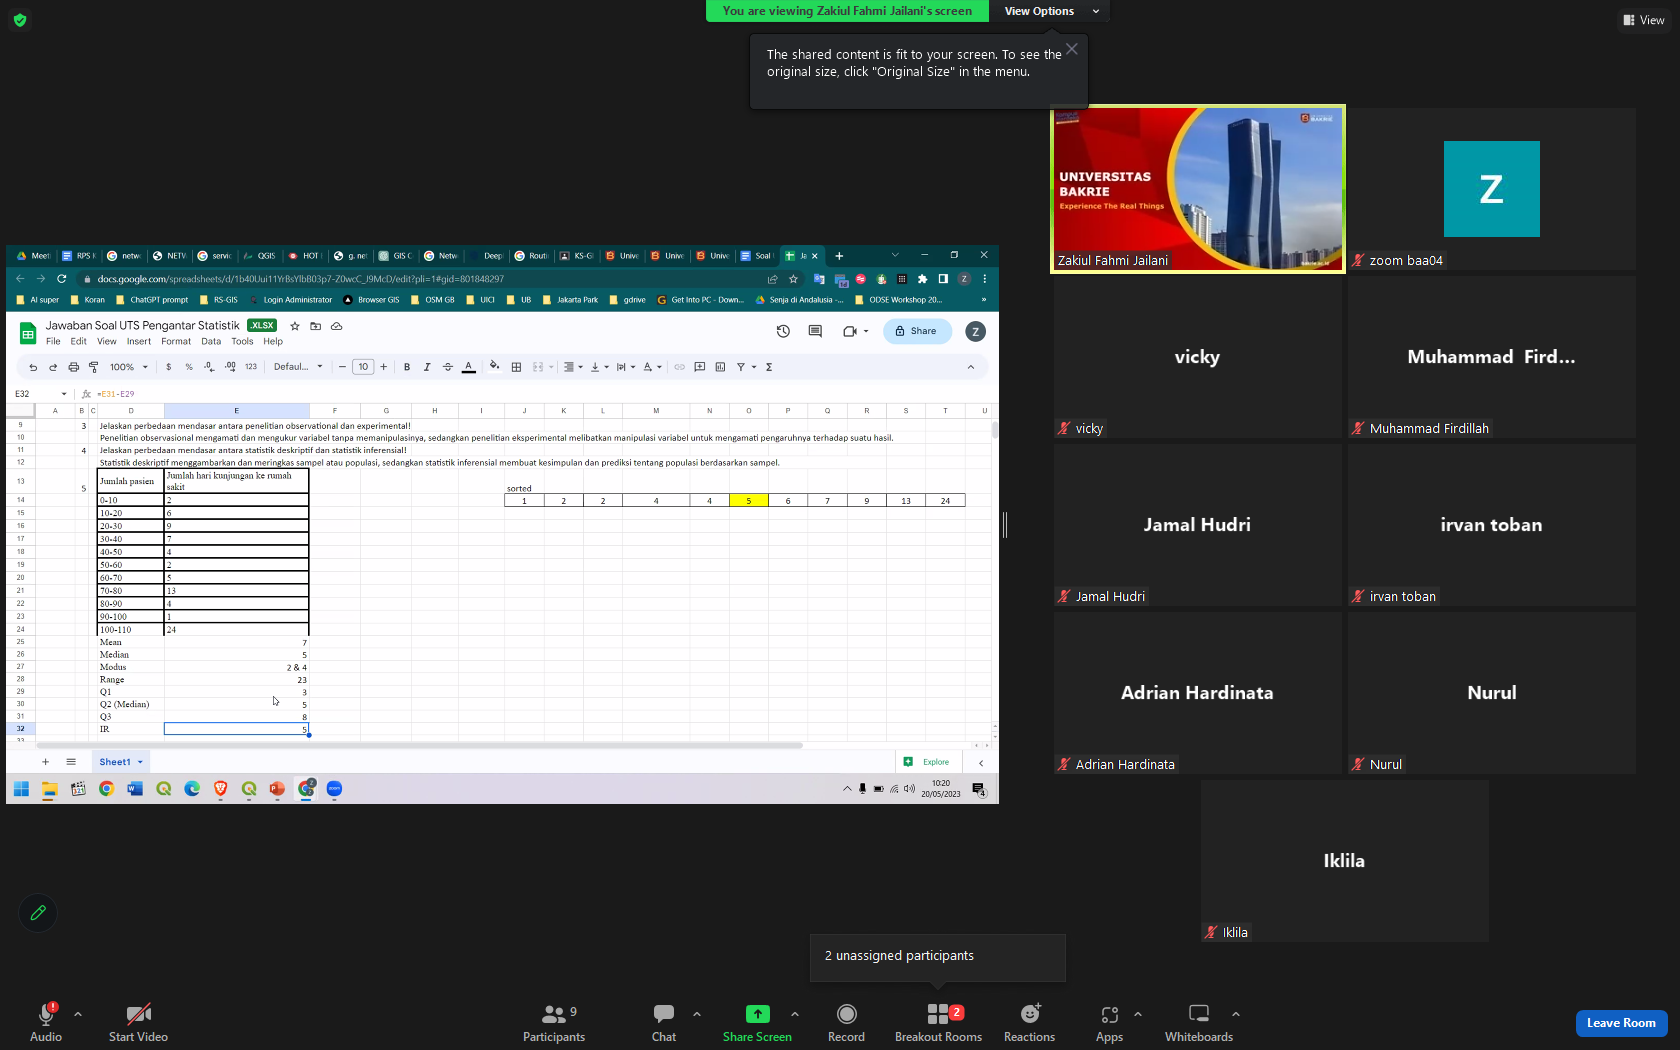The width and height of the screenshot is (1680, 1050).
Task: Click the Share Screen button
Action: click(757, 1022)
